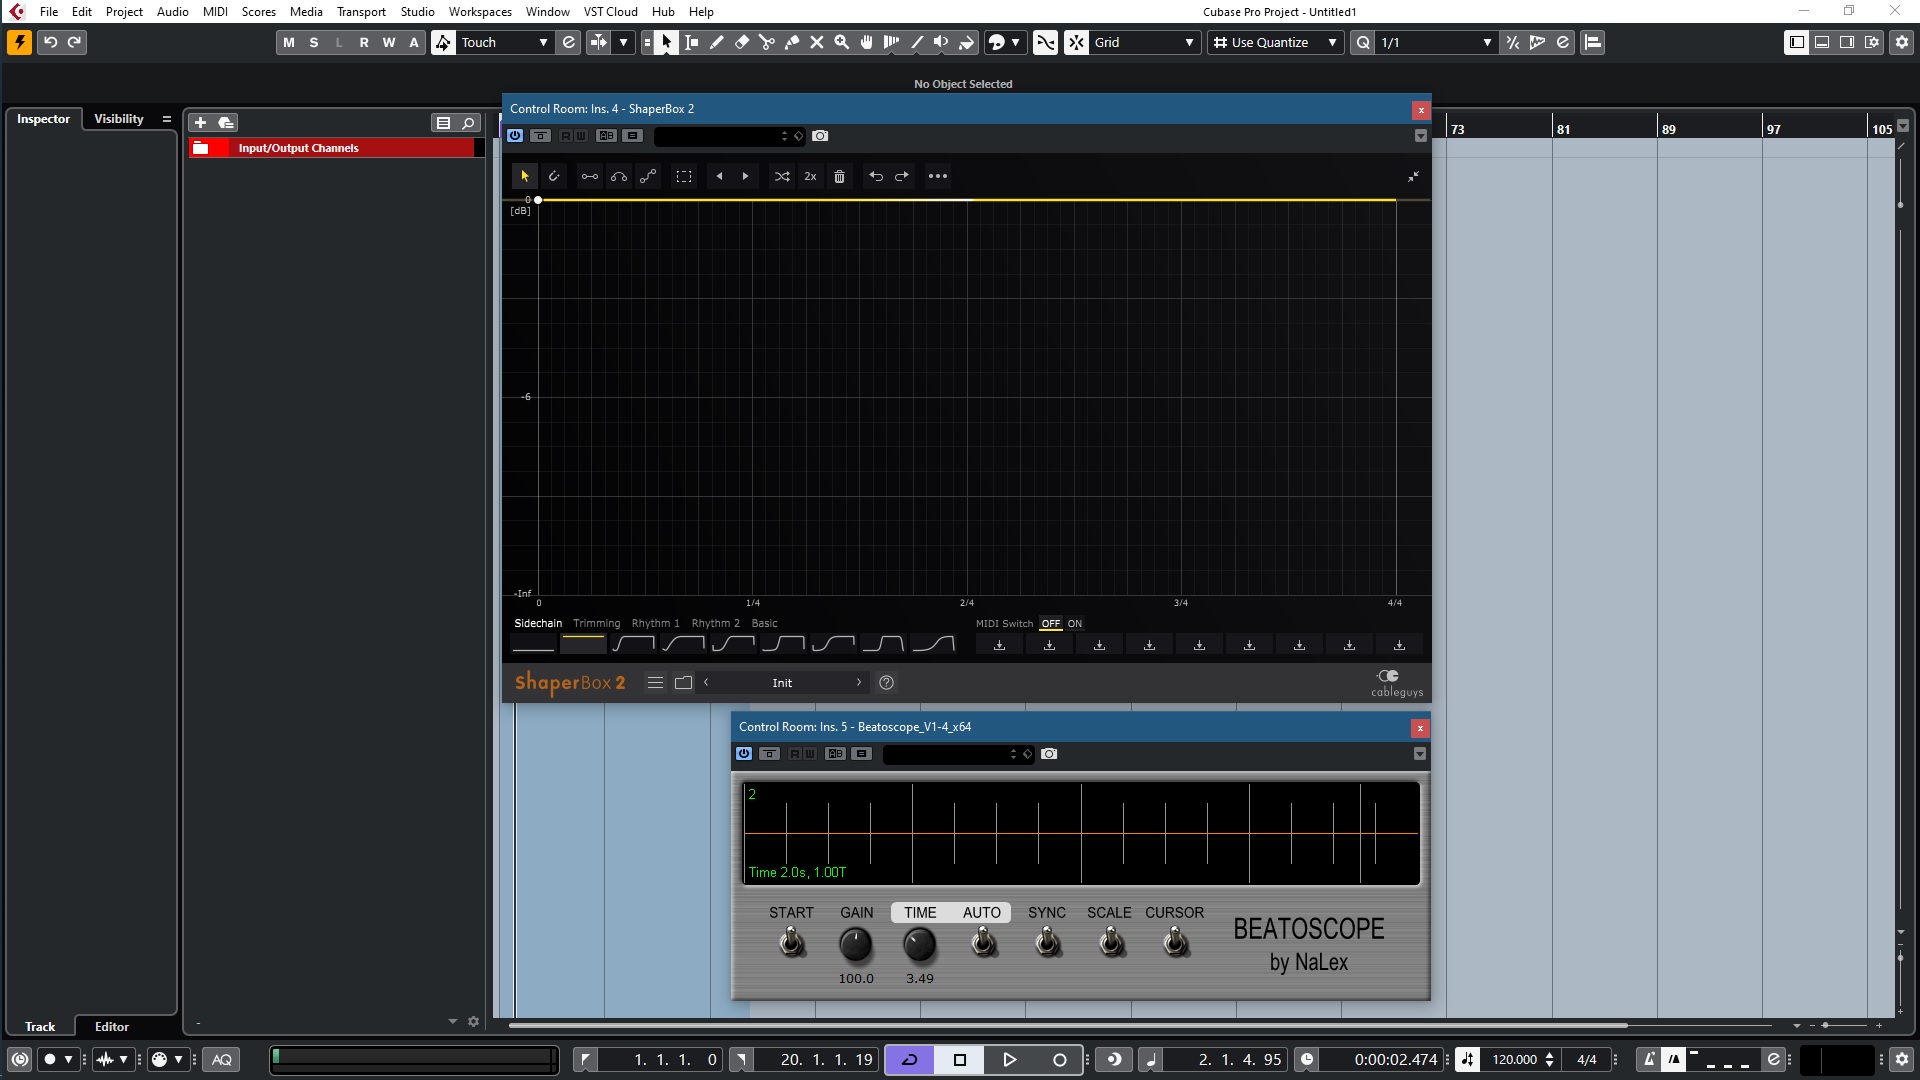Toggle the transport cycle loop button
Image resolution: width=1920 pixels, height=1080 pixels.
(x=910, y=1059)
